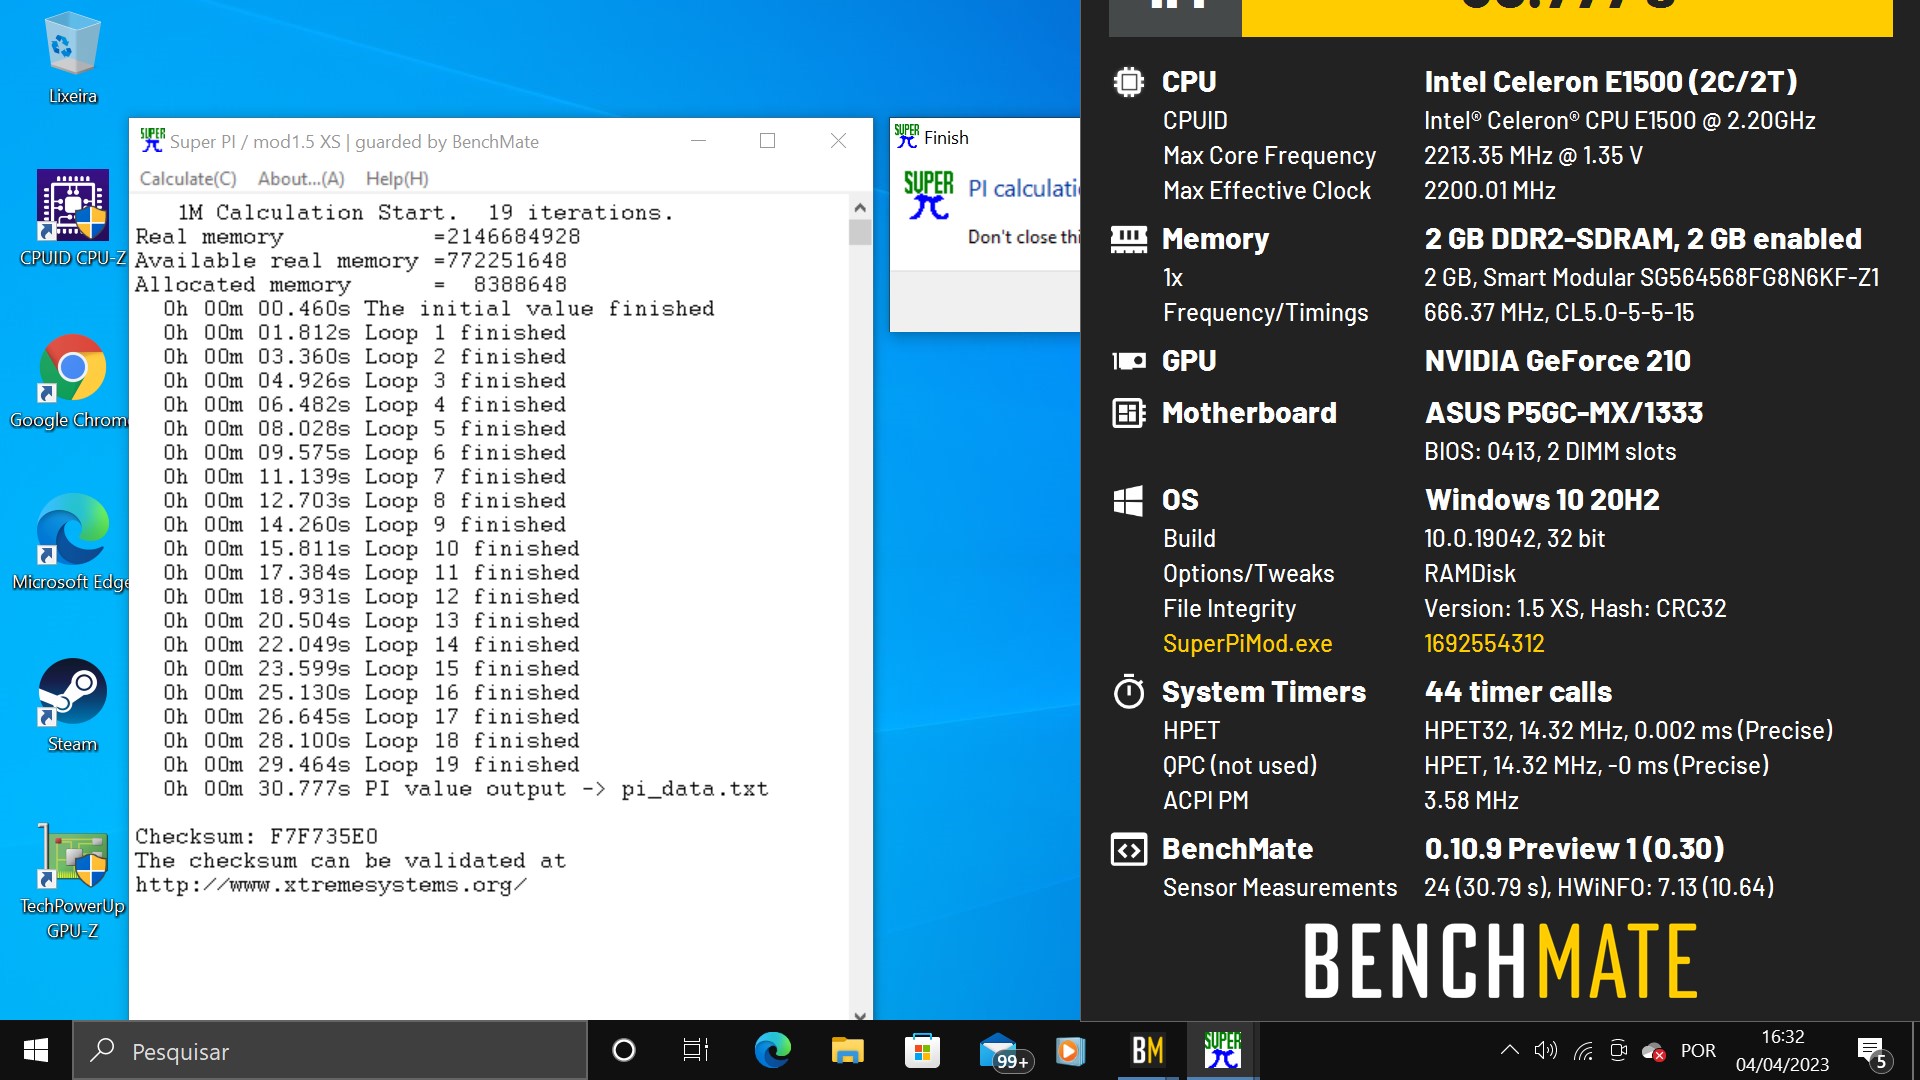Open Google Chrome desktop shortcut
Viewport: 1920px width, 1080px height.
[72, 381]
